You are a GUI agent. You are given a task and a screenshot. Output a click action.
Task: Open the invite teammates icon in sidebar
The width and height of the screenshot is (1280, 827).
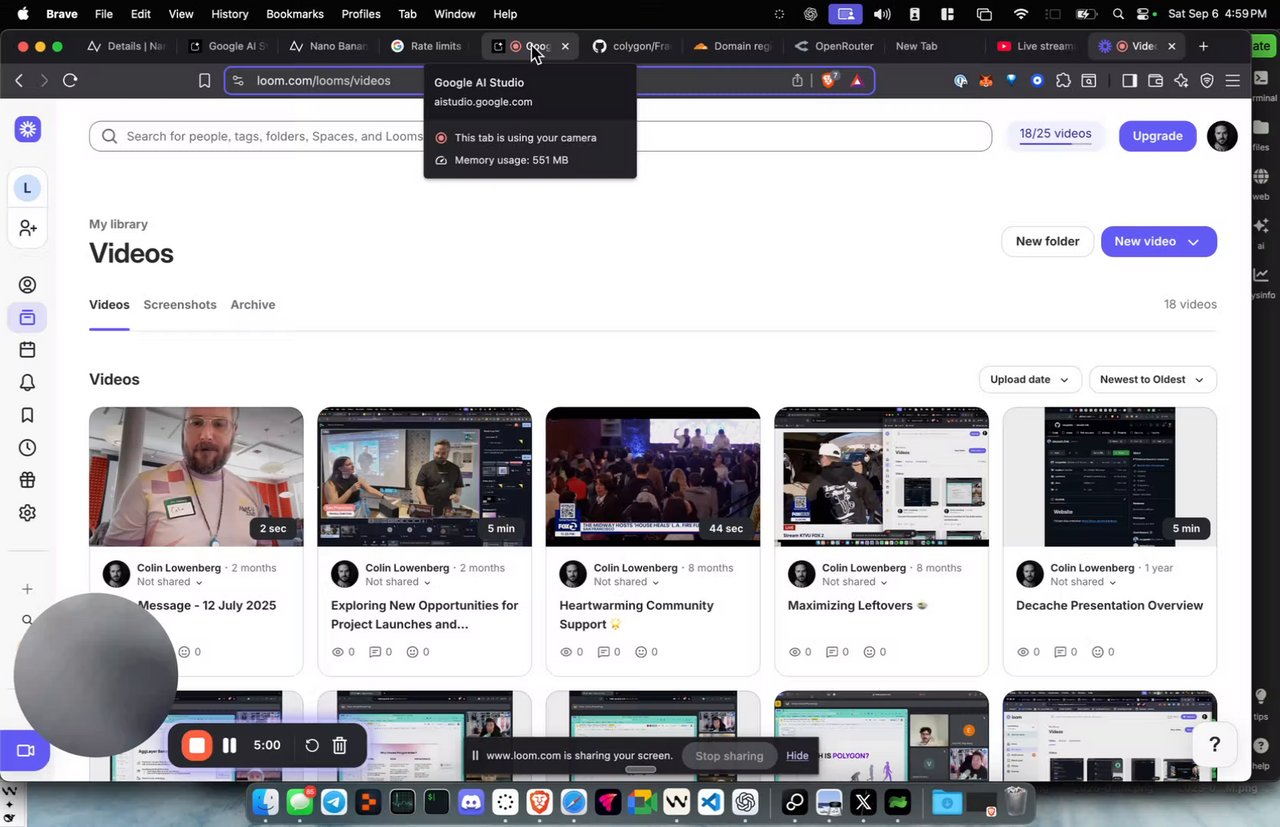tap(28, 229)
